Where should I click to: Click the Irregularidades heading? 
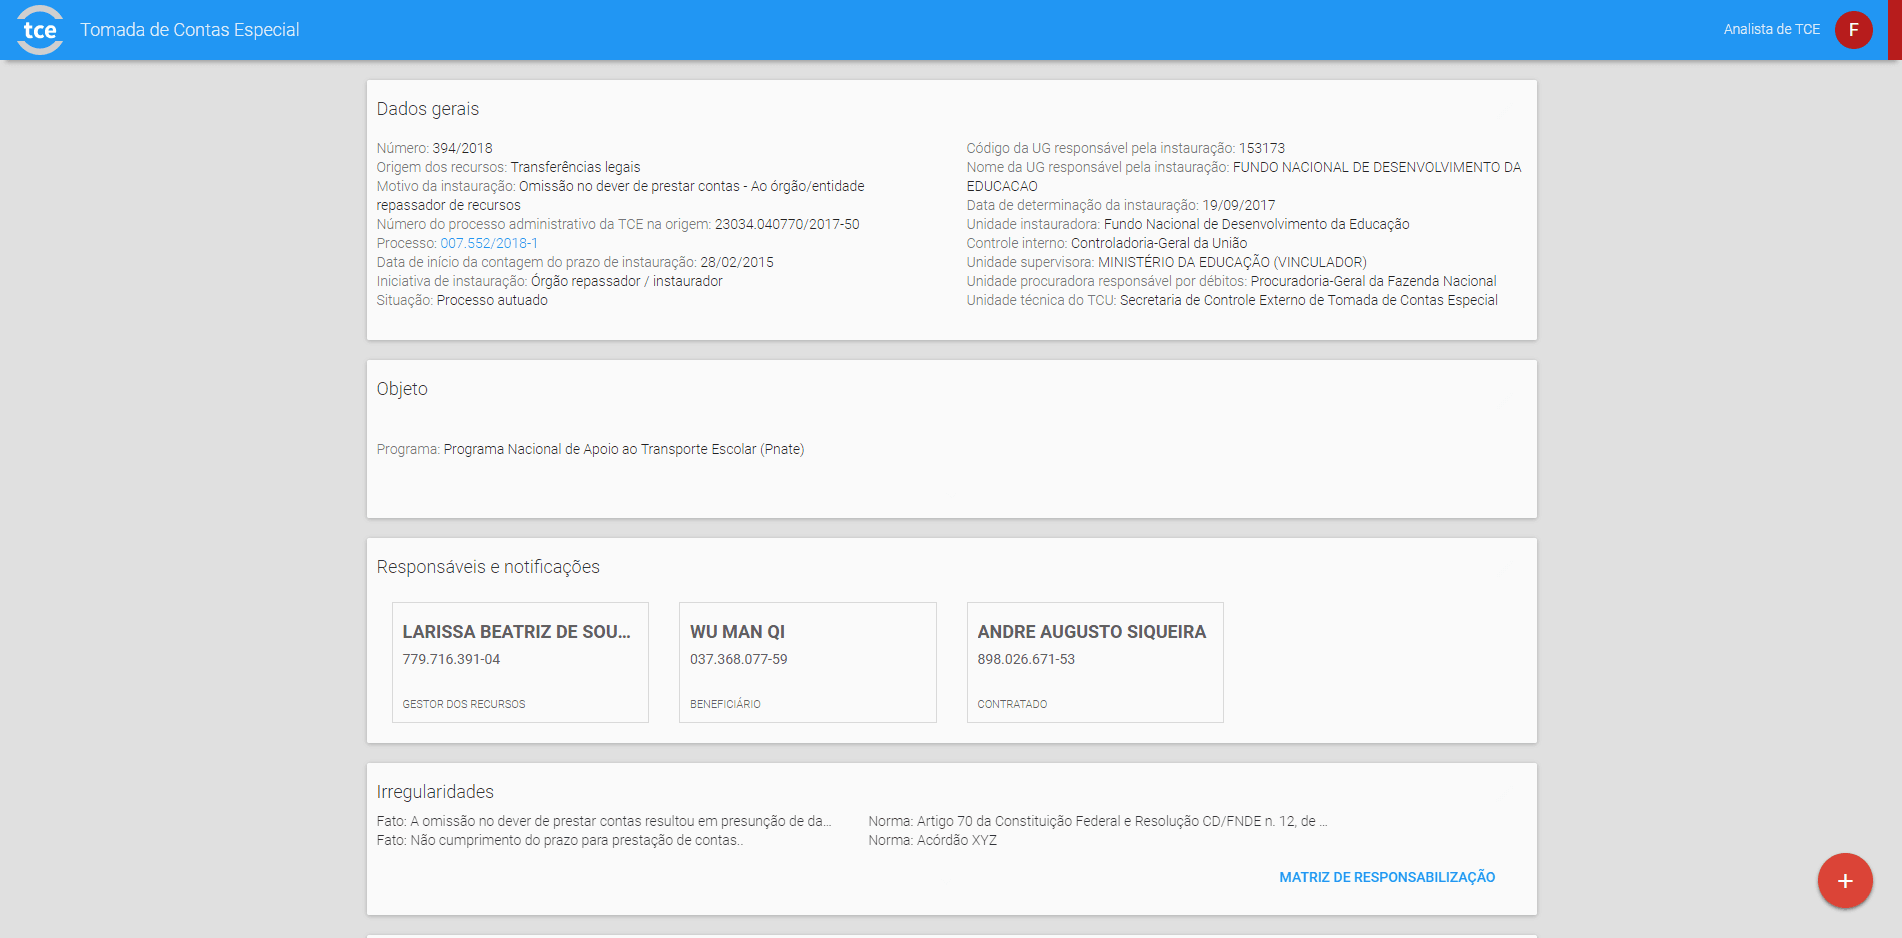435,792
